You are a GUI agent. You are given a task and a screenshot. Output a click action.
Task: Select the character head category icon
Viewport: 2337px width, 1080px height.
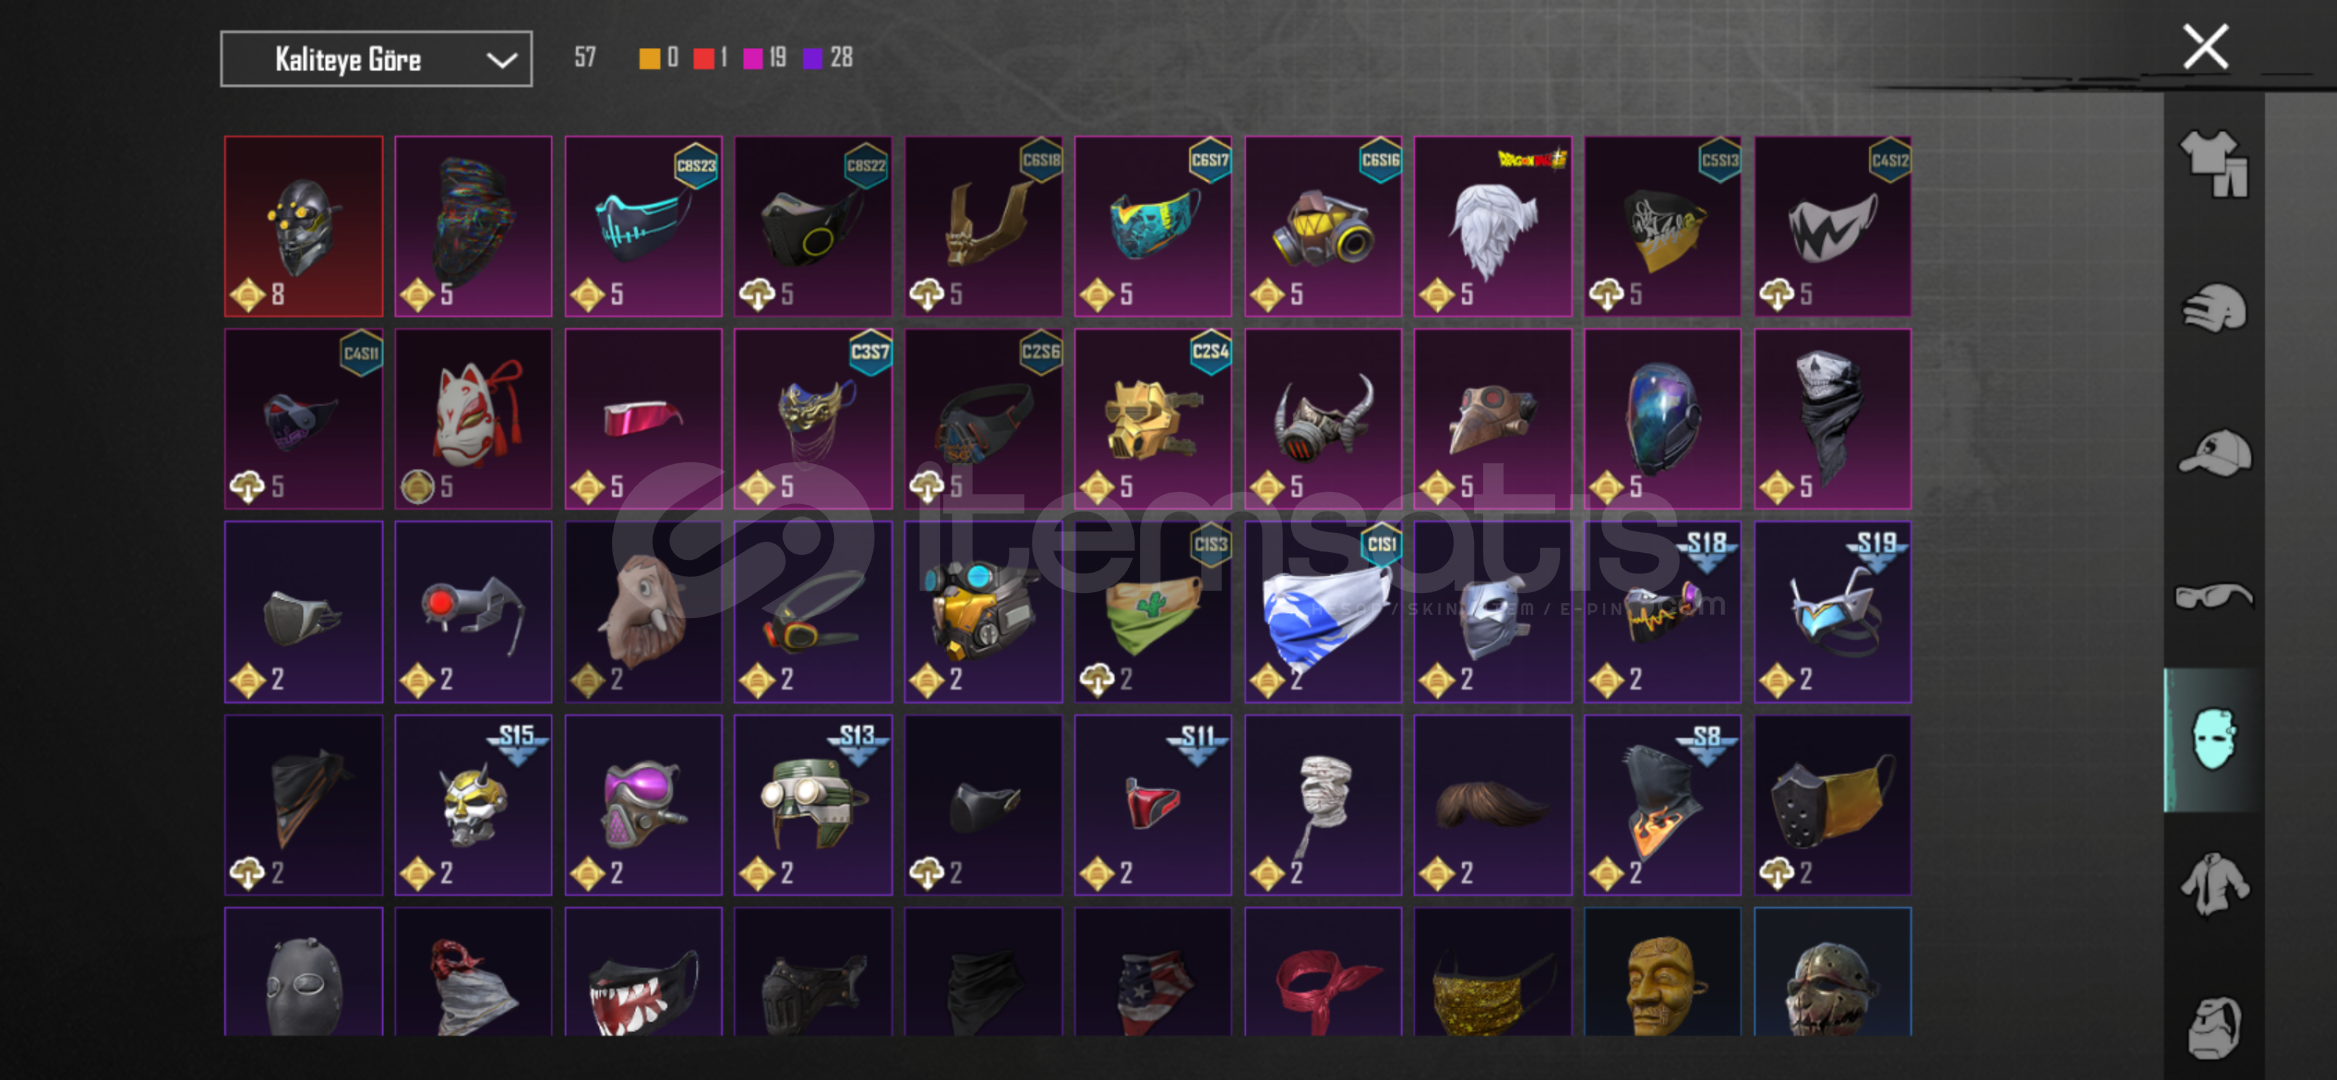point(2214,1027)
